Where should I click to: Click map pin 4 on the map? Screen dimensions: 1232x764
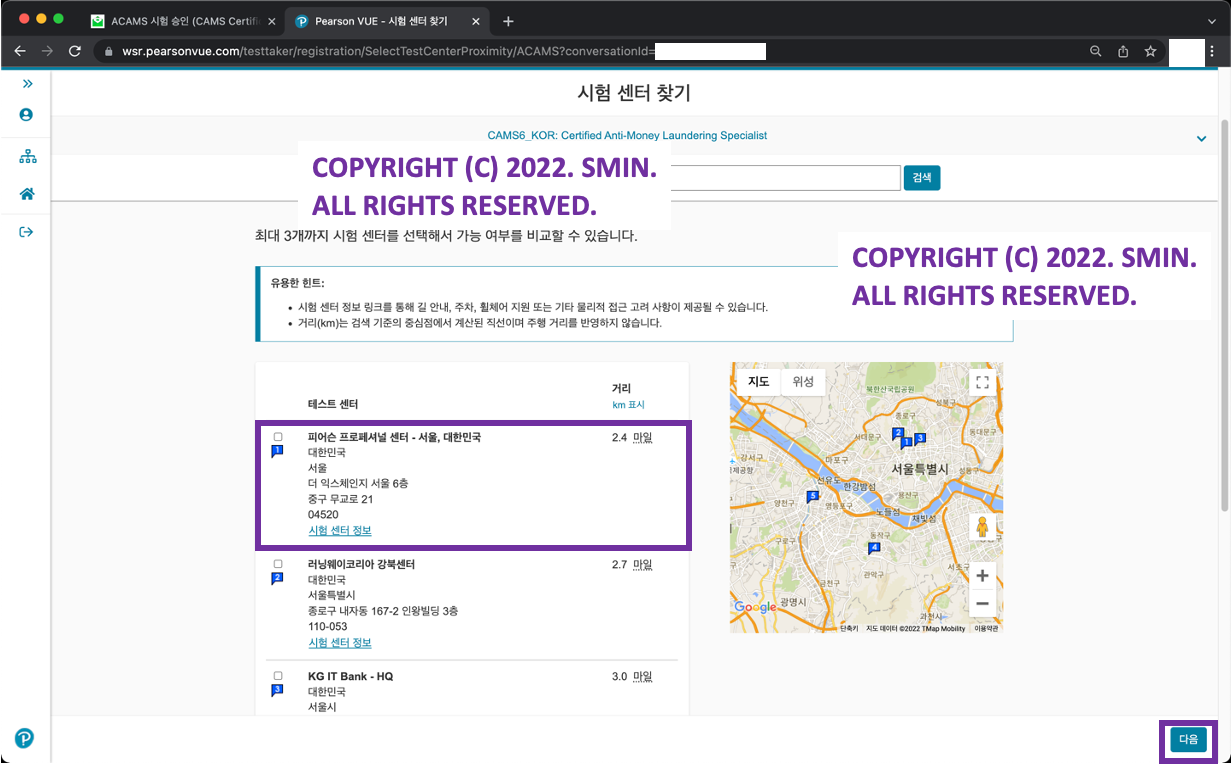pos(874,548)
